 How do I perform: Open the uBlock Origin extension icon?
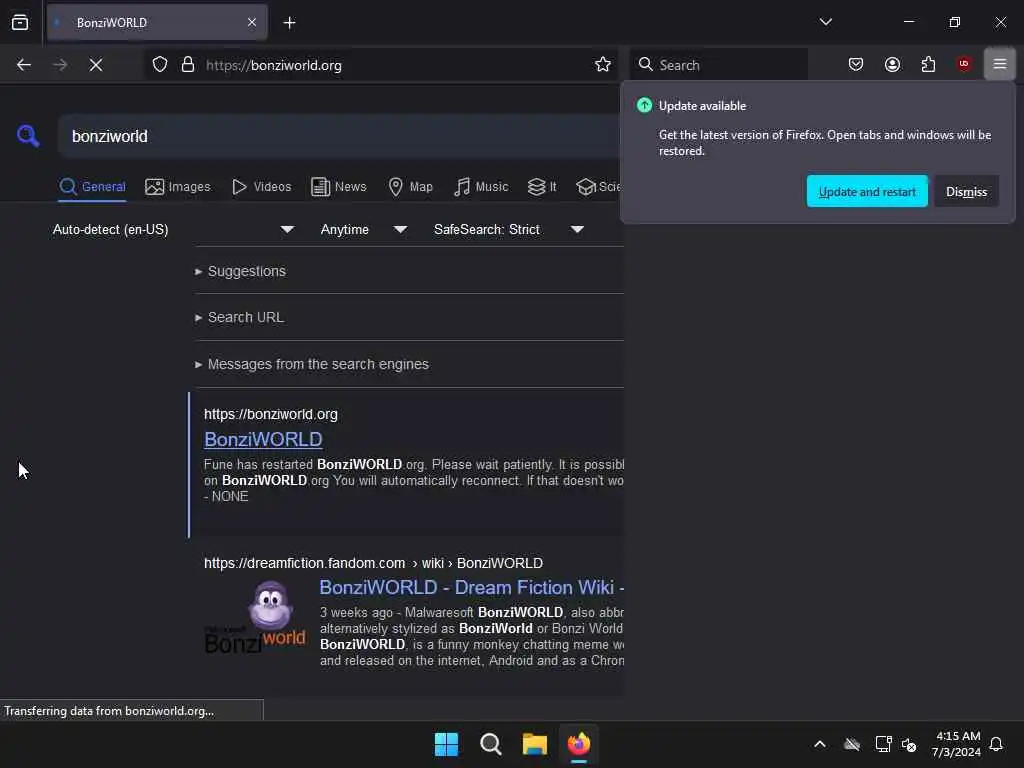pyautogui.click(x=964, y=64)
